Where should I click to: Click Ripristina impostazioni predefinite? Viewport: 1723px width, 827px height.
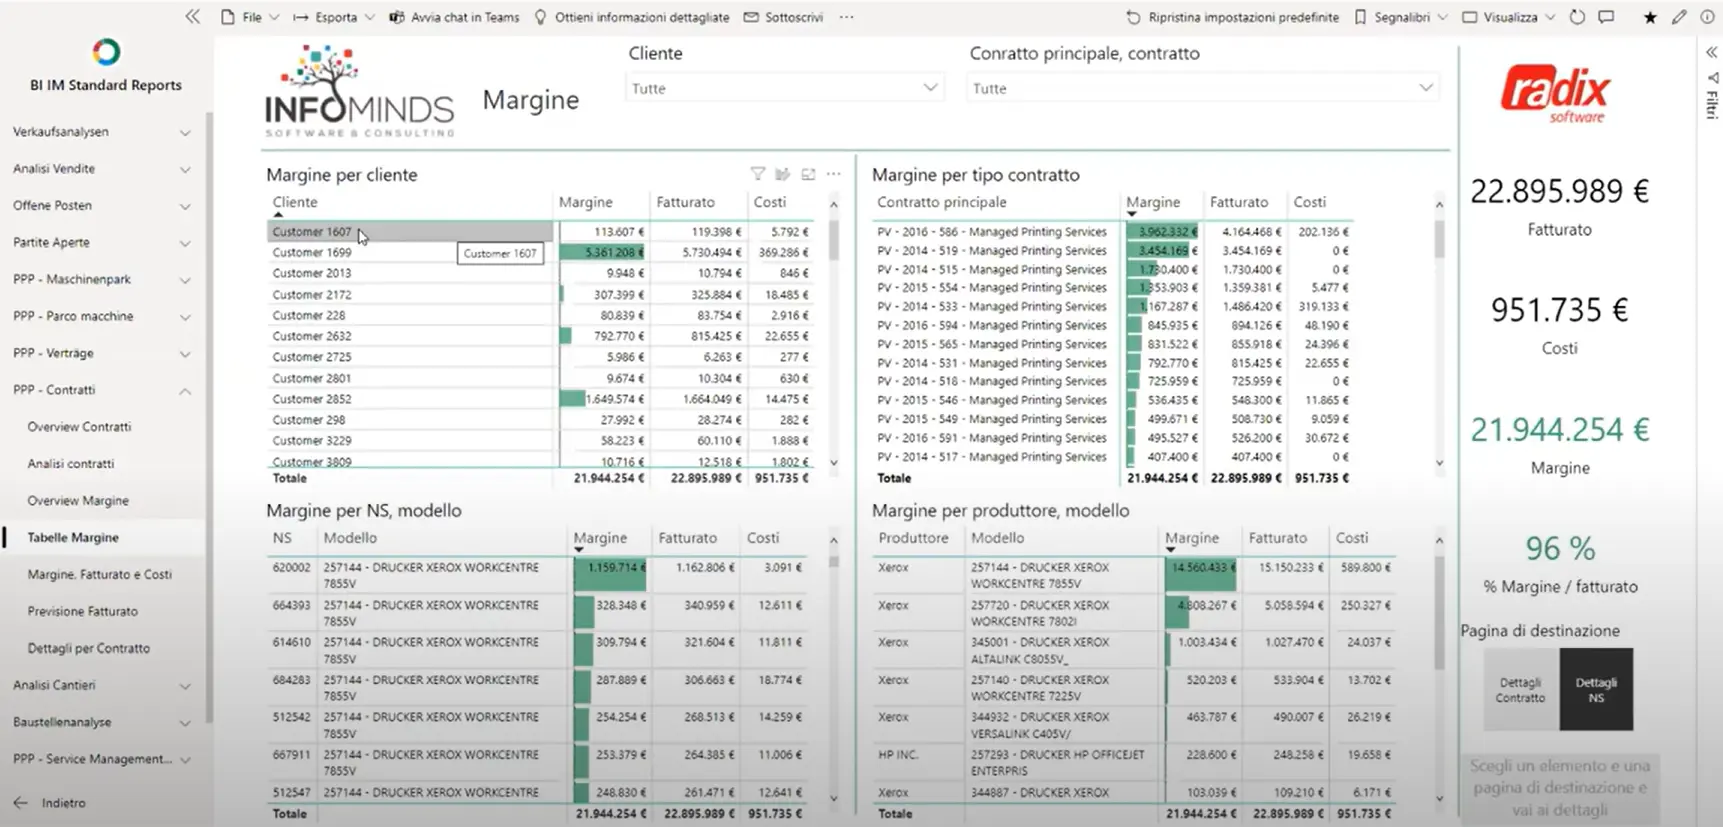pos(1232,17)
